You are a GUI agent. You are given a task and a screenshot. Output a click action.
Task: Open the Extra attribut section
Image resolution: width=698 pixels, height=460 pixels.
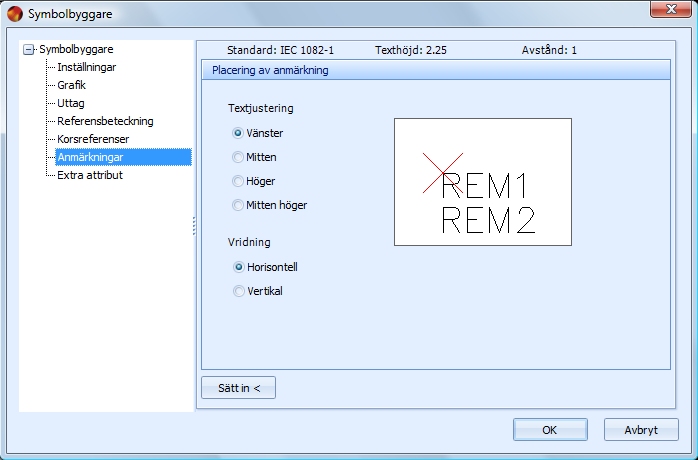coord(90,175)
